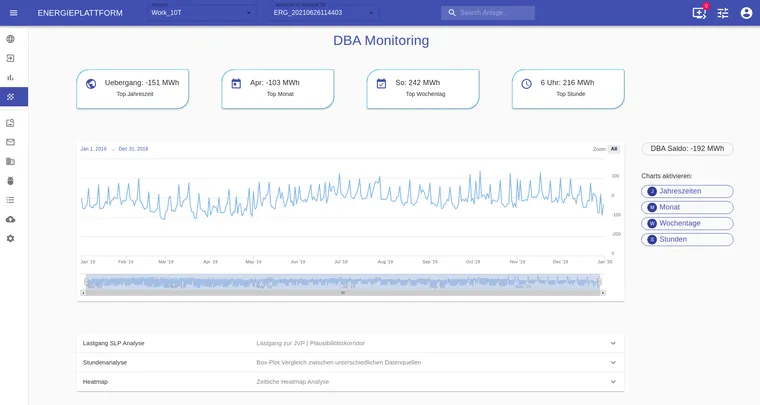Viewport: 760px width, 405px height.
Task: Click the cloud upload sidebar icon
Action: (x=10, y=219)
